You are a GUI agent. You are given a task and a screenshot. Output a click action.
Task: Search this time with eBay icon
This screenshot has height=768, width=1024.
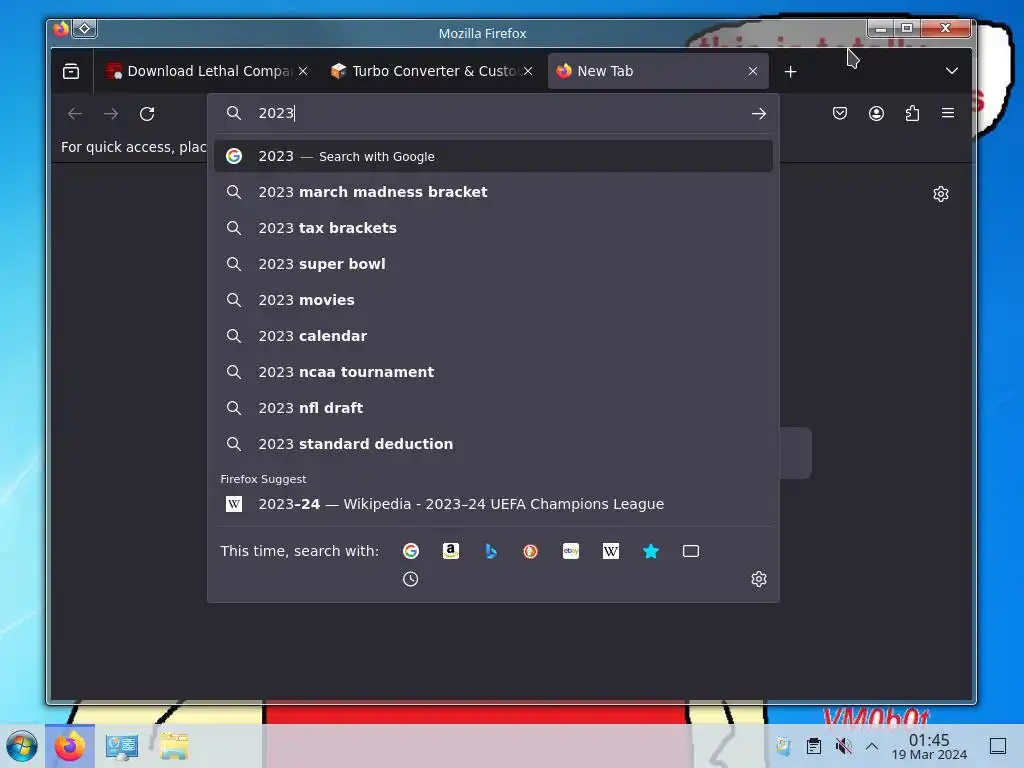click(x=571, y=551)
